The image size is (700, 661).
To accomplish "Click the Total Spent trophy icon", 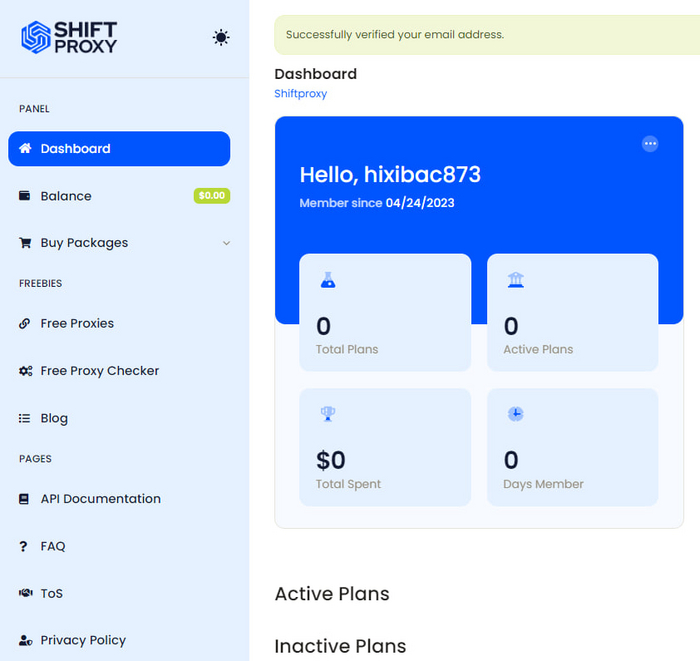I will [x=327, y=414].
